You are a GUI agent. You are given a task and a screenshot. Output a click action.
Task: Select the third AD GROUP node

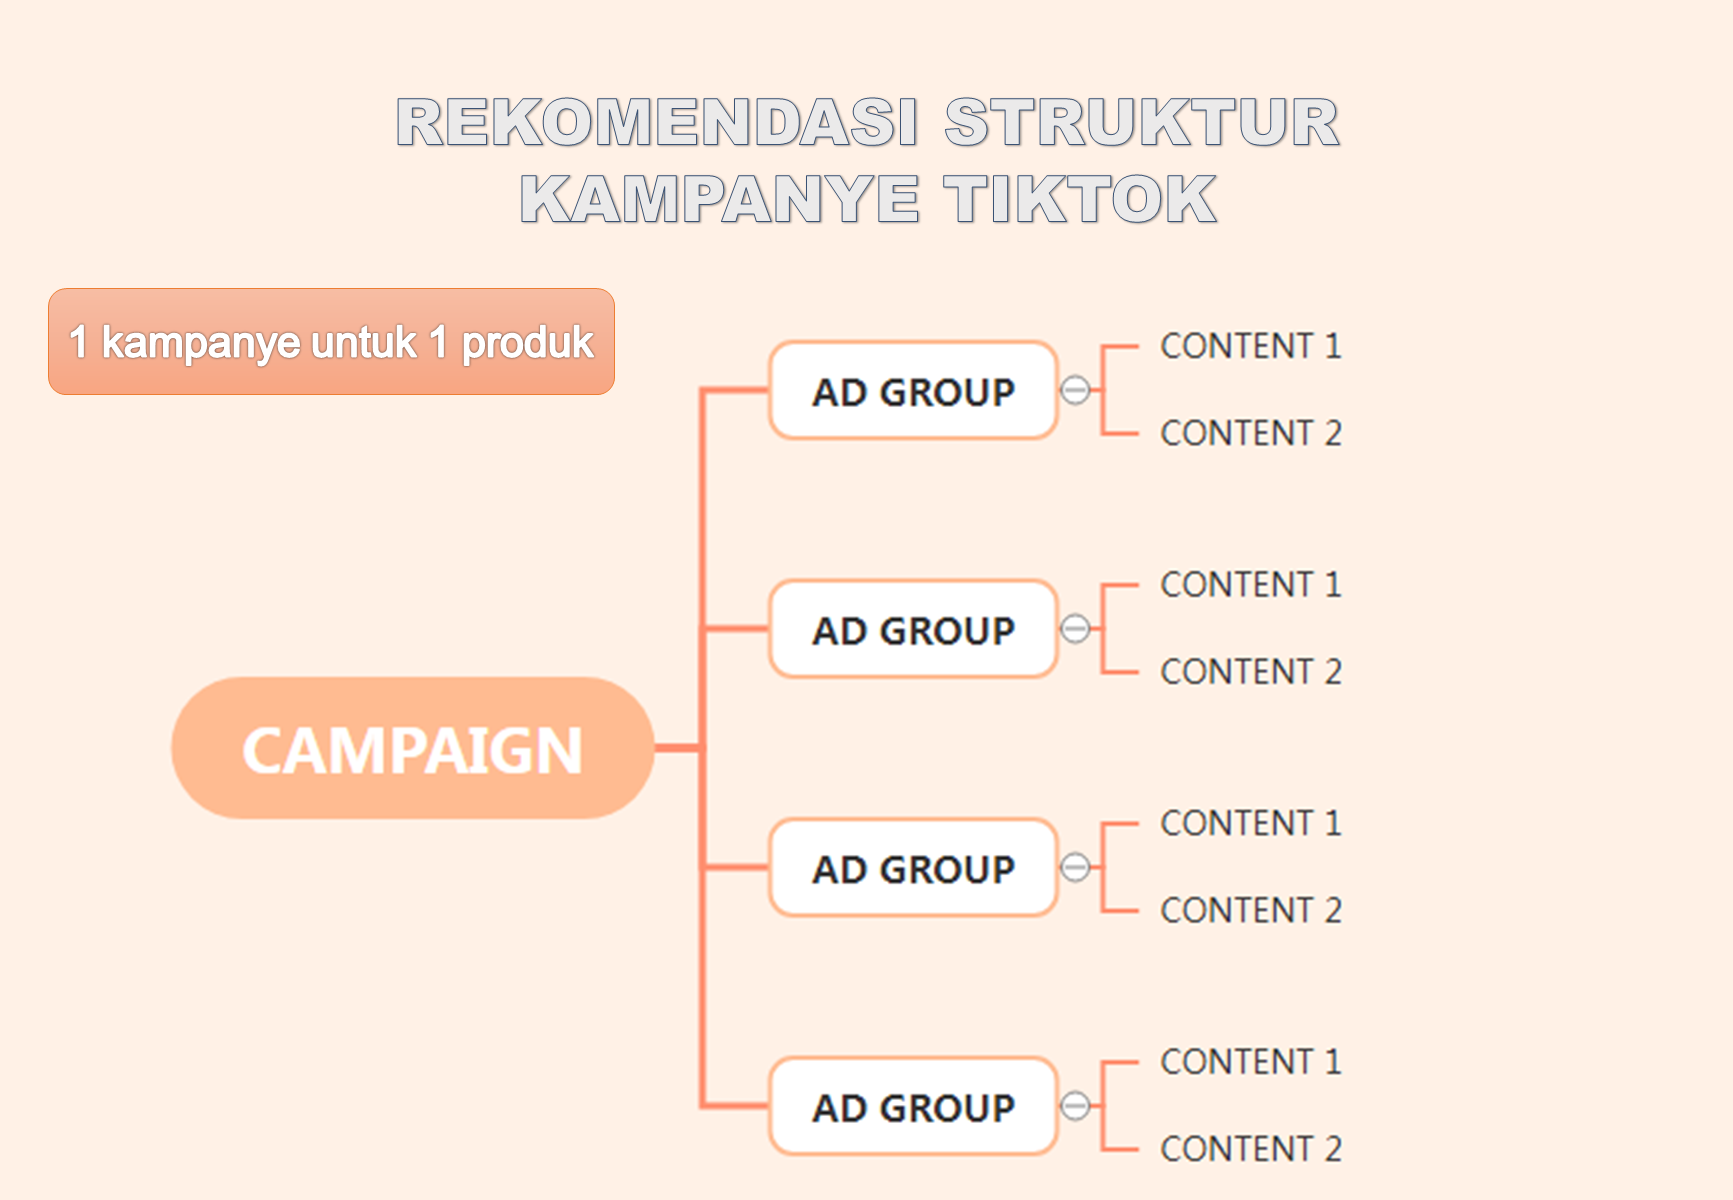[913, 867]
